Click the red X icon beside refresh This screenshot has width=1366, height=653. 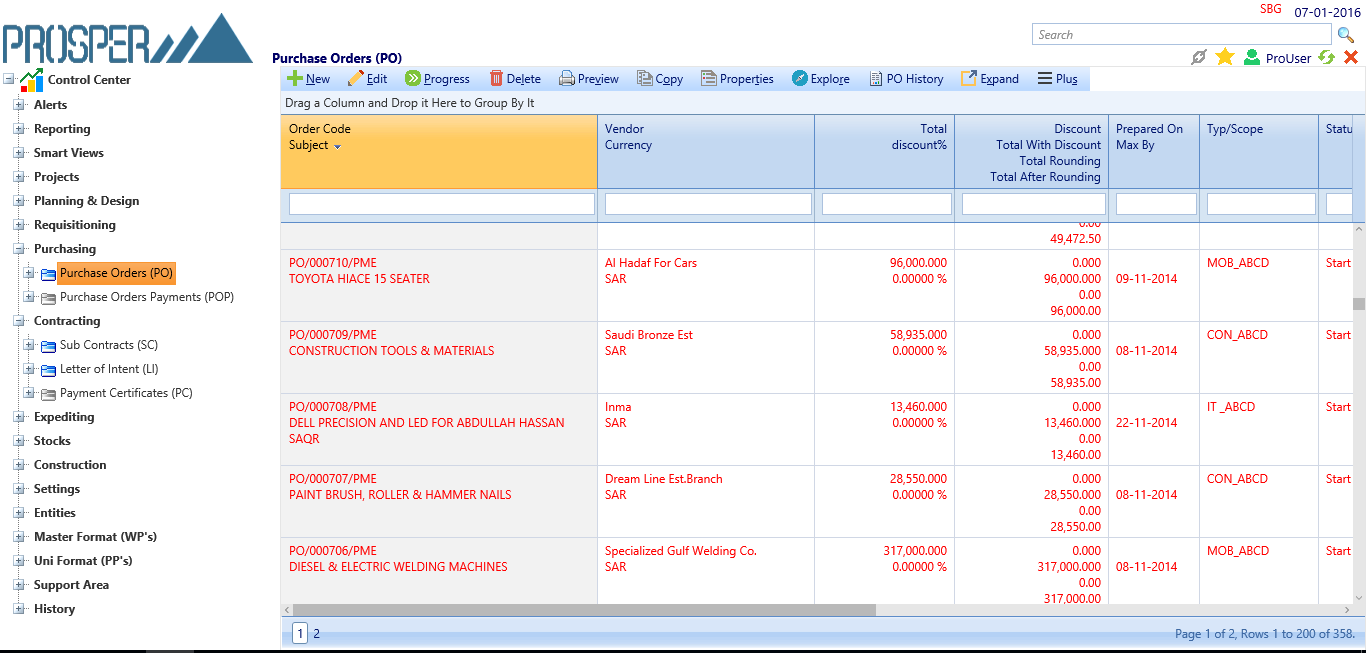pyautogui.click(x=1351, y=58)
